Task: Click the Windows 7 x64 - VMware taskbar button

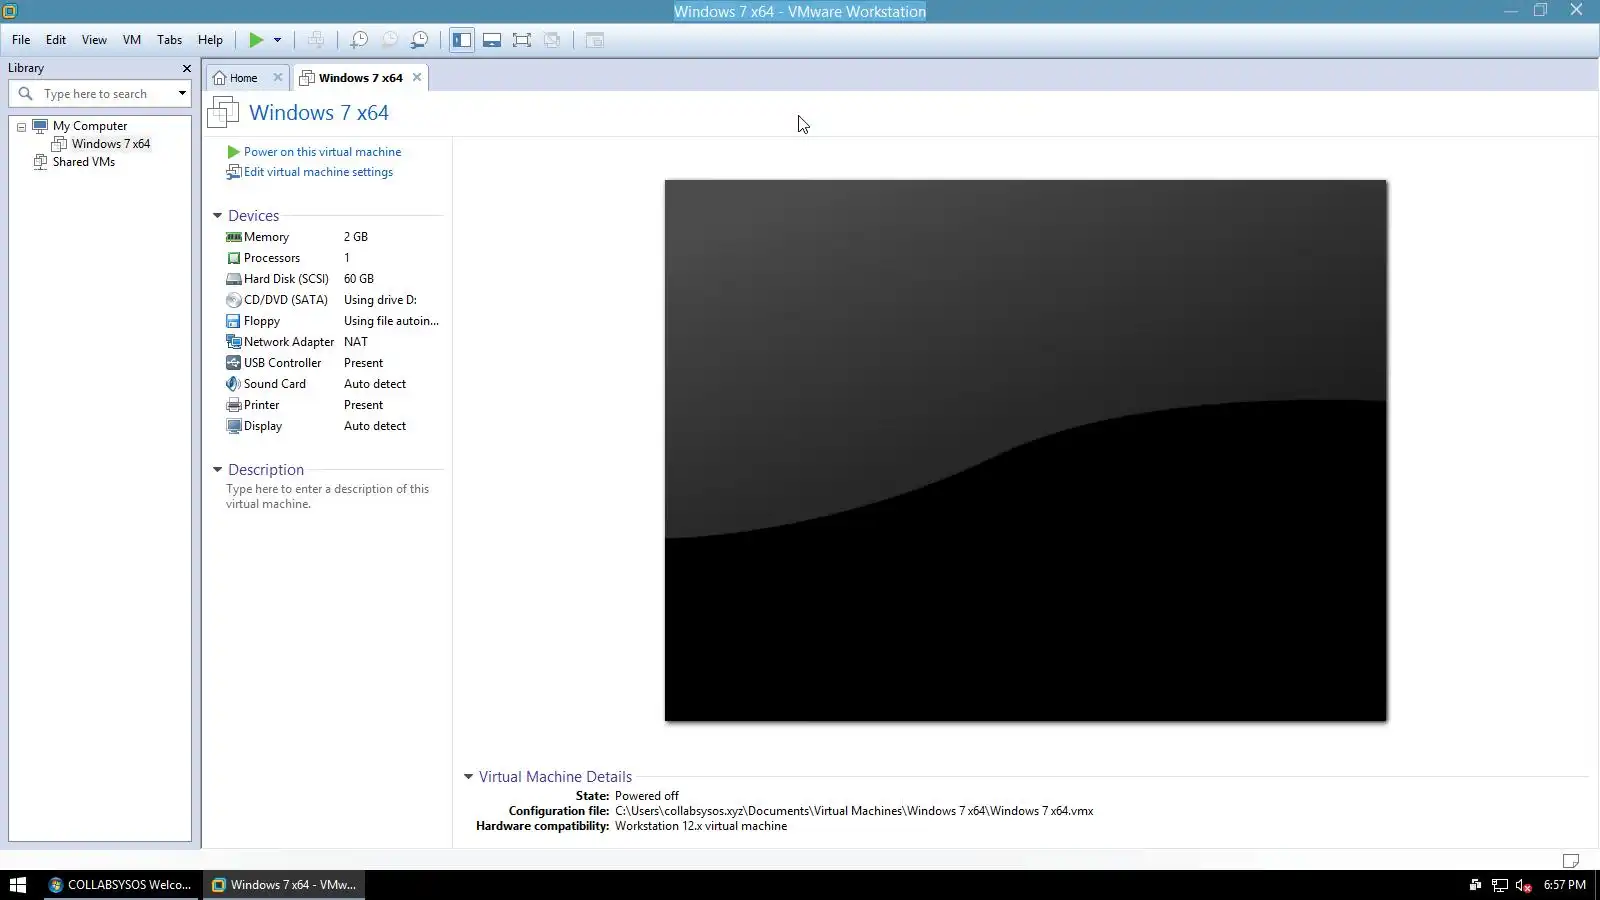Action: coord(284,885)
